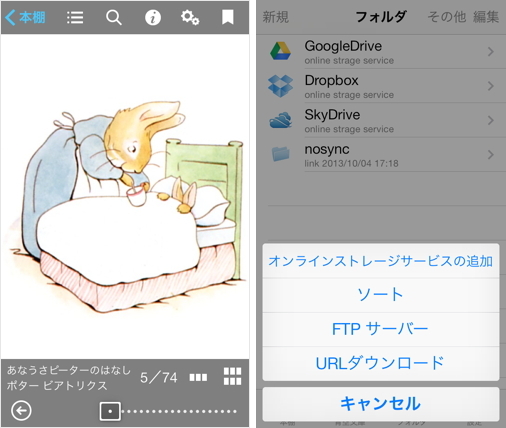The height and width of the screenshot is (428, 506).
Task: Choose FTP サーバー option
Action: [x=381, y=329]
